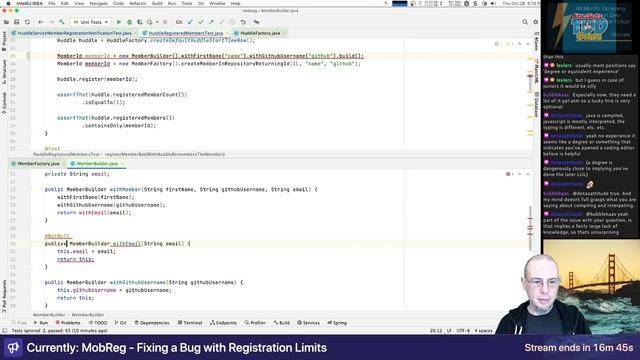Click the Git Push arrow icon
This screenshot has height=360, width=640.
[x=211, y=22]
